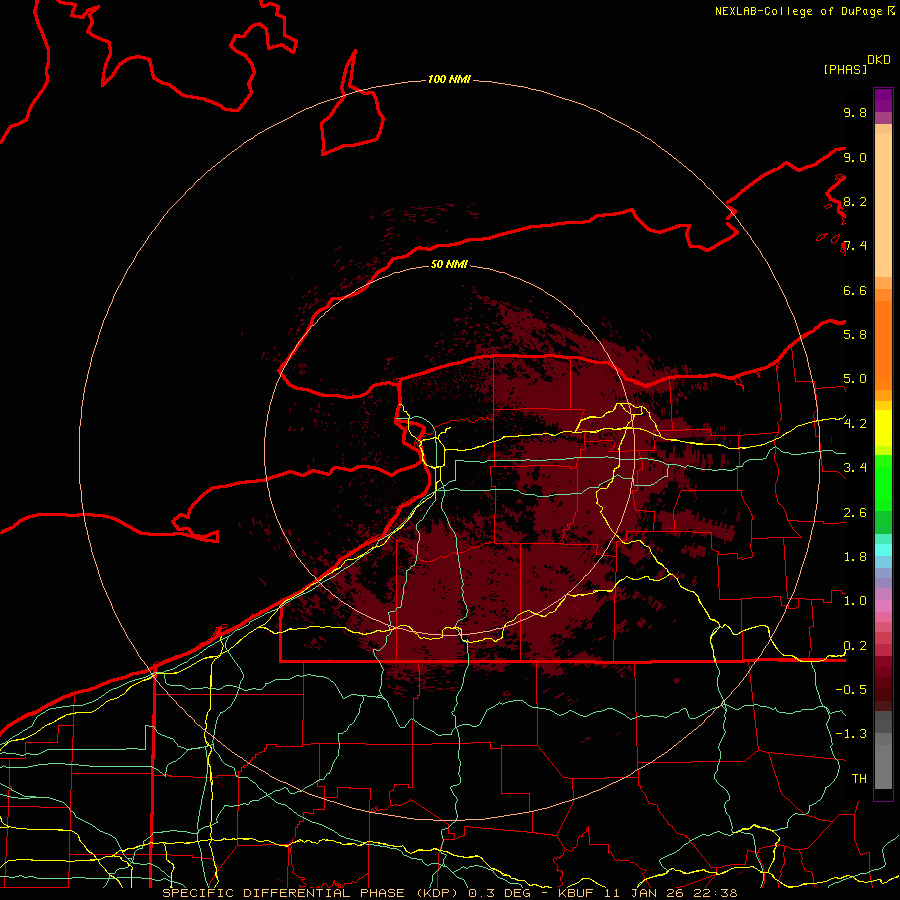Viewport: 900px width, 900px height.
Task: Select the 8.2 value on the scale
Action: click(x=855, y=201)
